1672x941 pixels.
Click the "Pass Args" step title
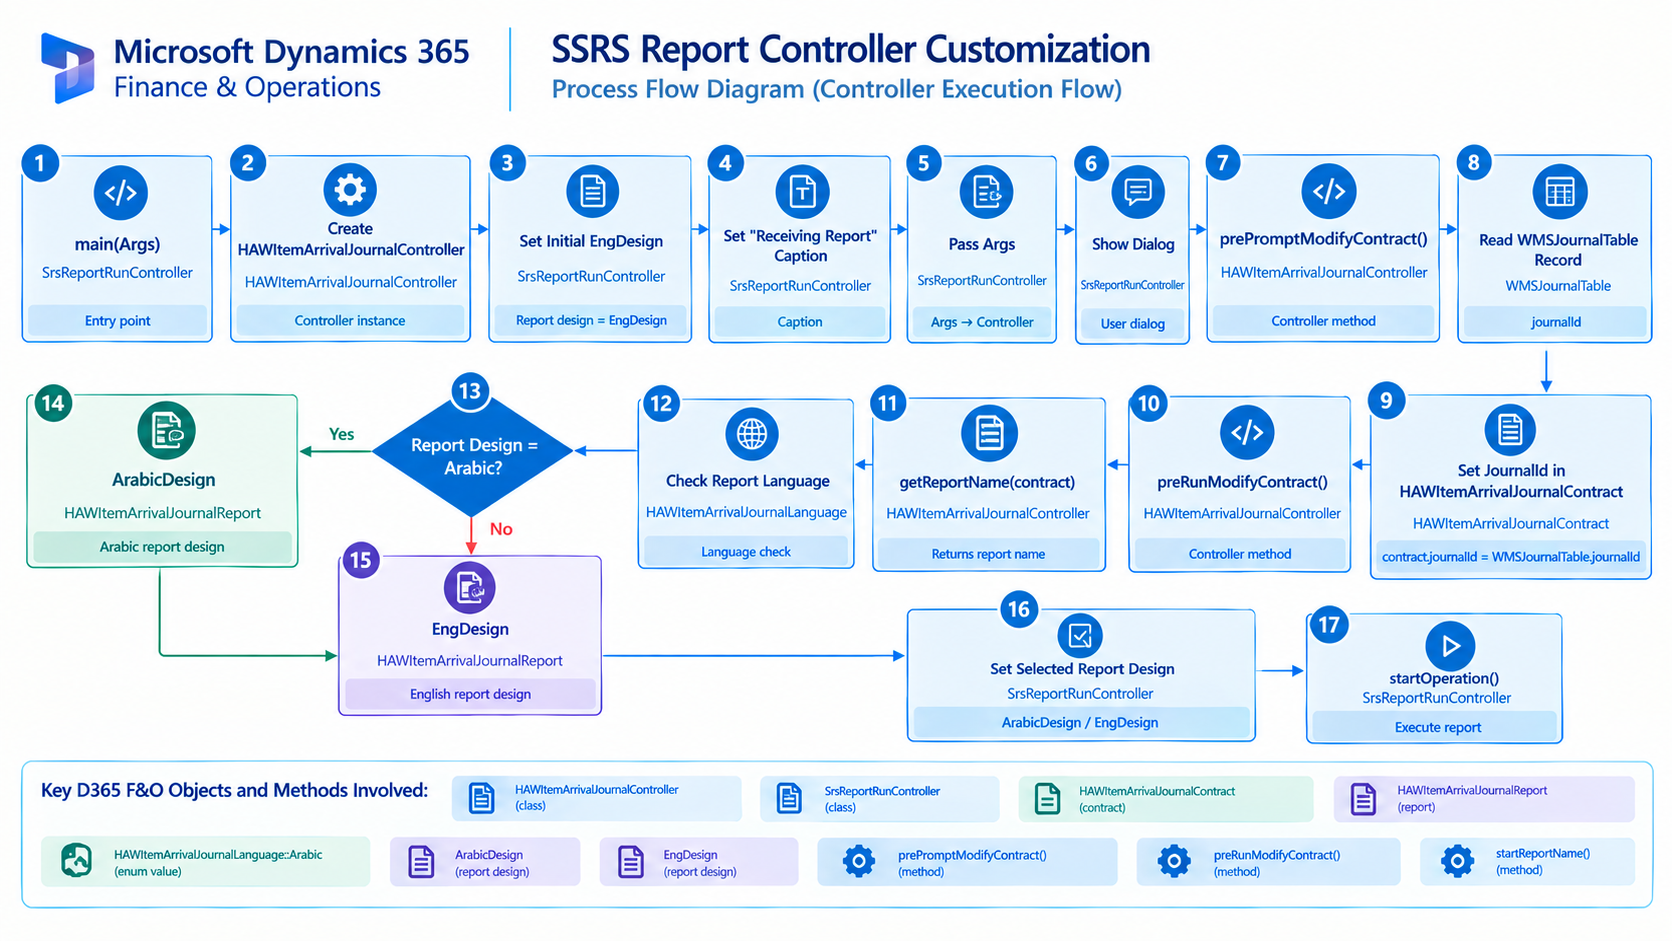click(982, 244)
